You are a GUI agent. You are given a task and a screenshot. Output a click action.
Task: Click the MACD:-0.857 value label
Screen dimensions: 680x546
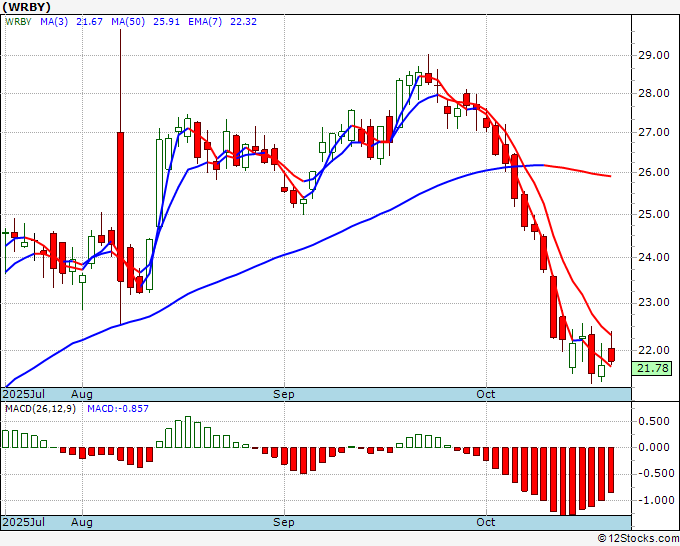tap(118, 409)
